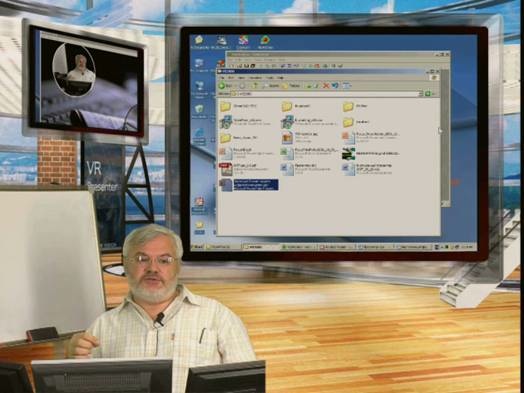Image resolution: width=524 pixels, height=393 pixels.
Task: Select the dark image thumbnail file
Action: (348, 153)
